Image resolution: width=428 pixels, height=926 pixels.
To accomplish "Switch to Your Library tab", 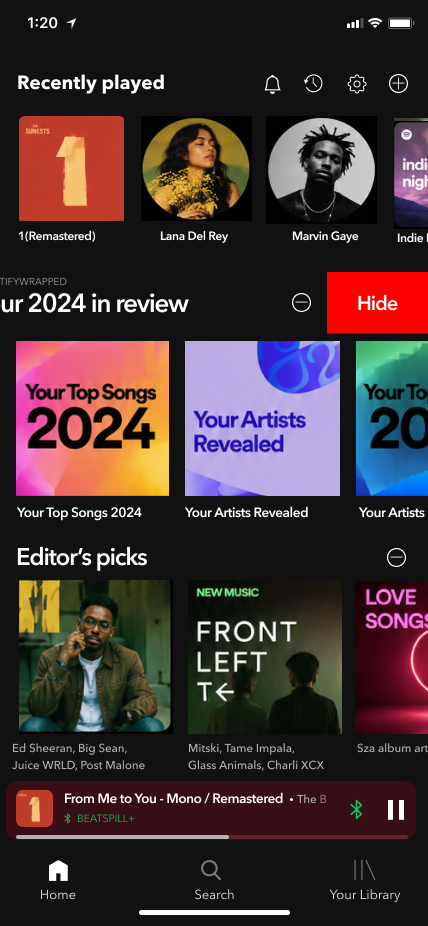I will point(364,880).
